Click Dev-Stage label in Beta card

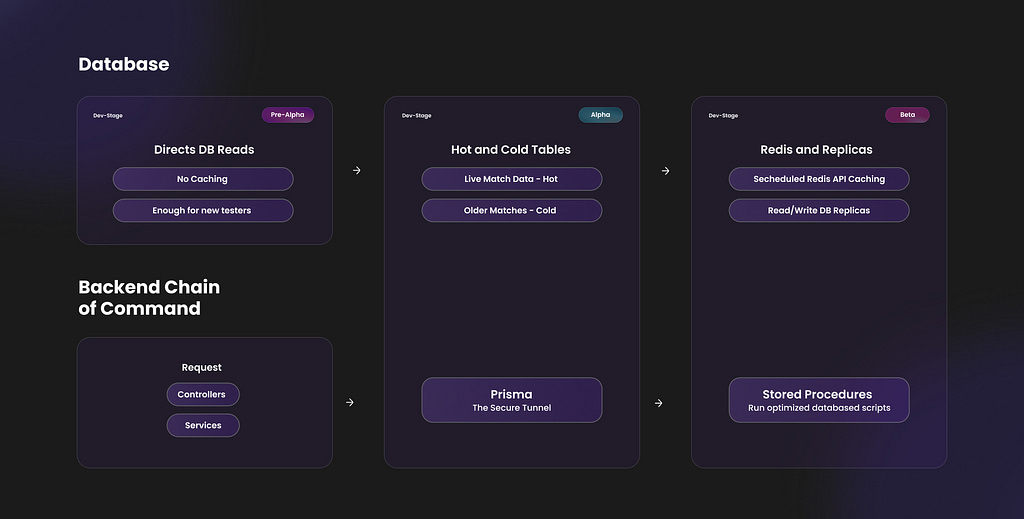[x=723, y=116]
